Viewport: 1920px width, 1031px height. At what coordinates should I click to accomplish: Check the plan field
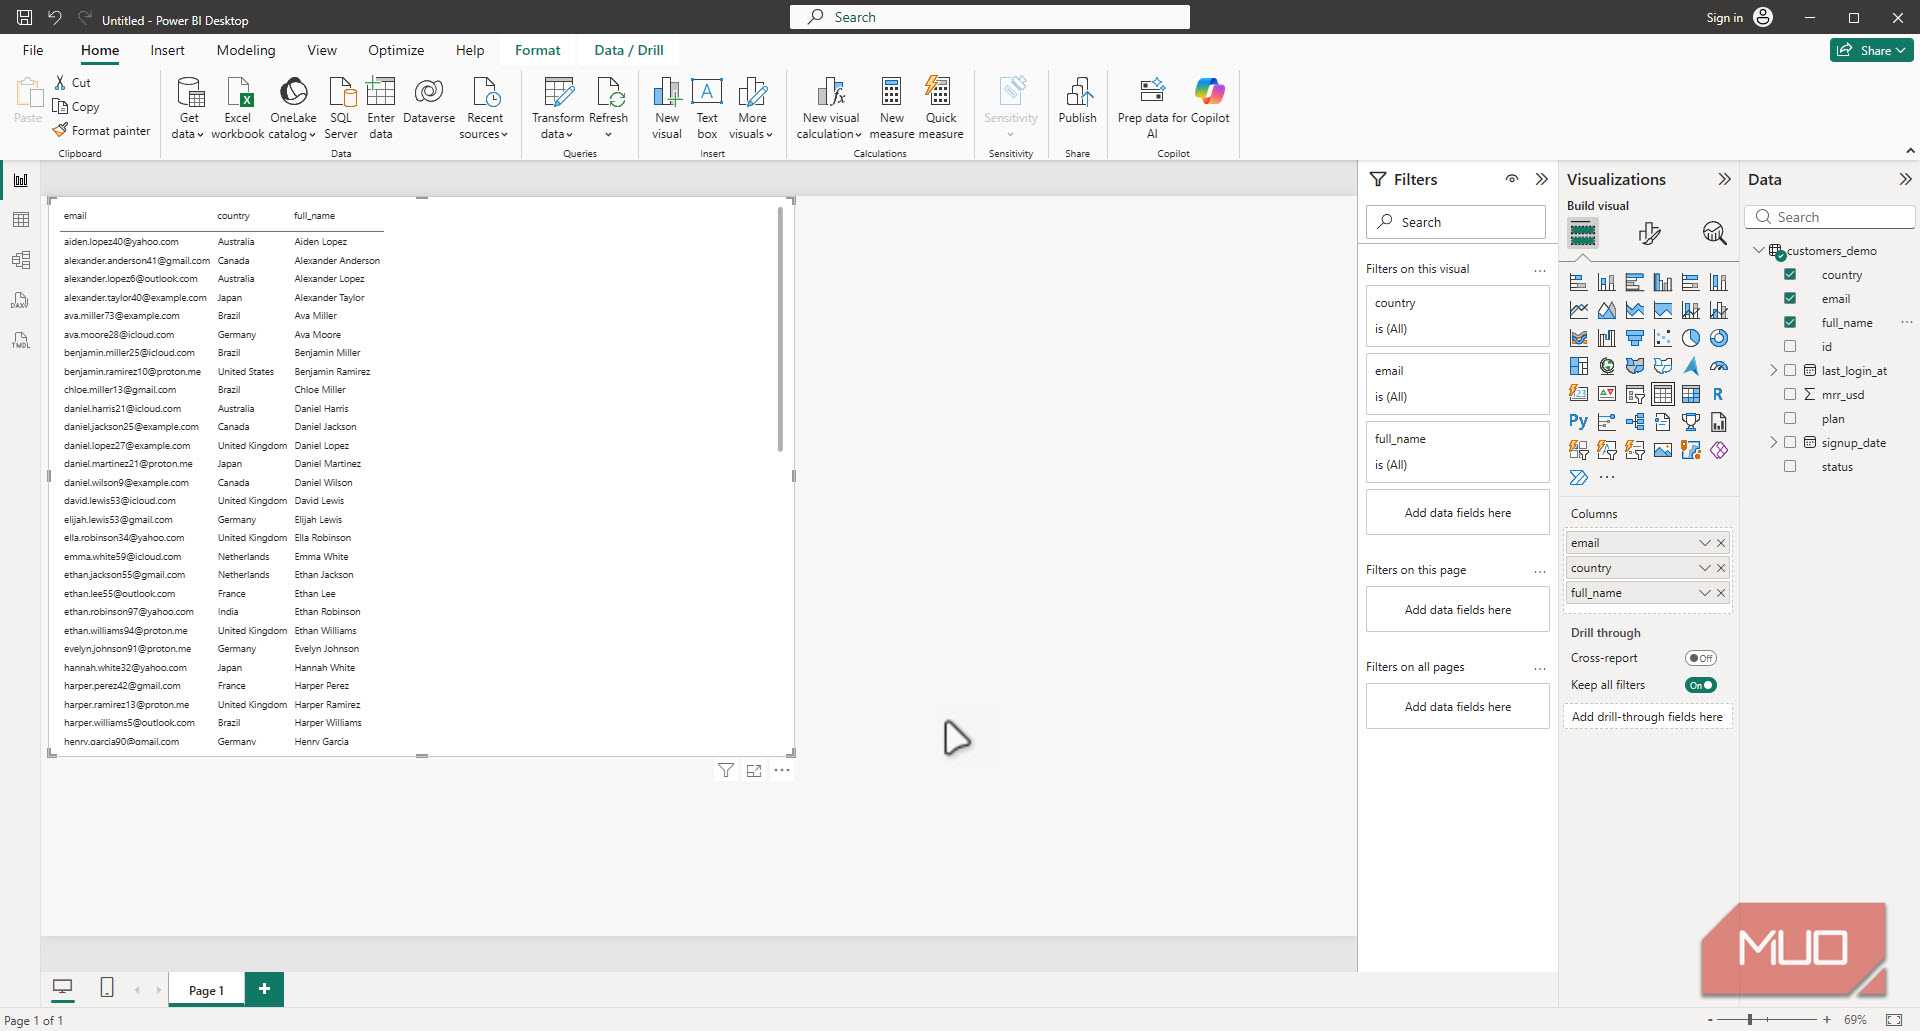pos(1790,418)
